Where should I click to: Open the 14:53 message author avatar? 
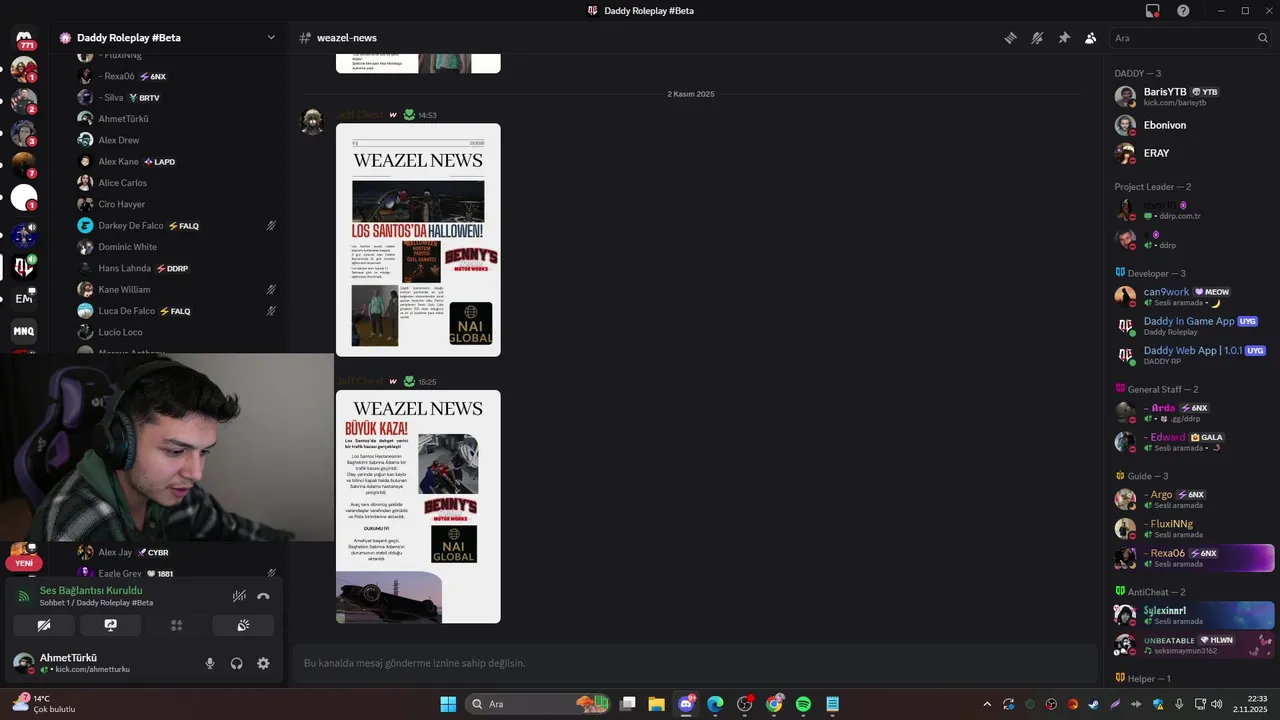pos(313,122)
